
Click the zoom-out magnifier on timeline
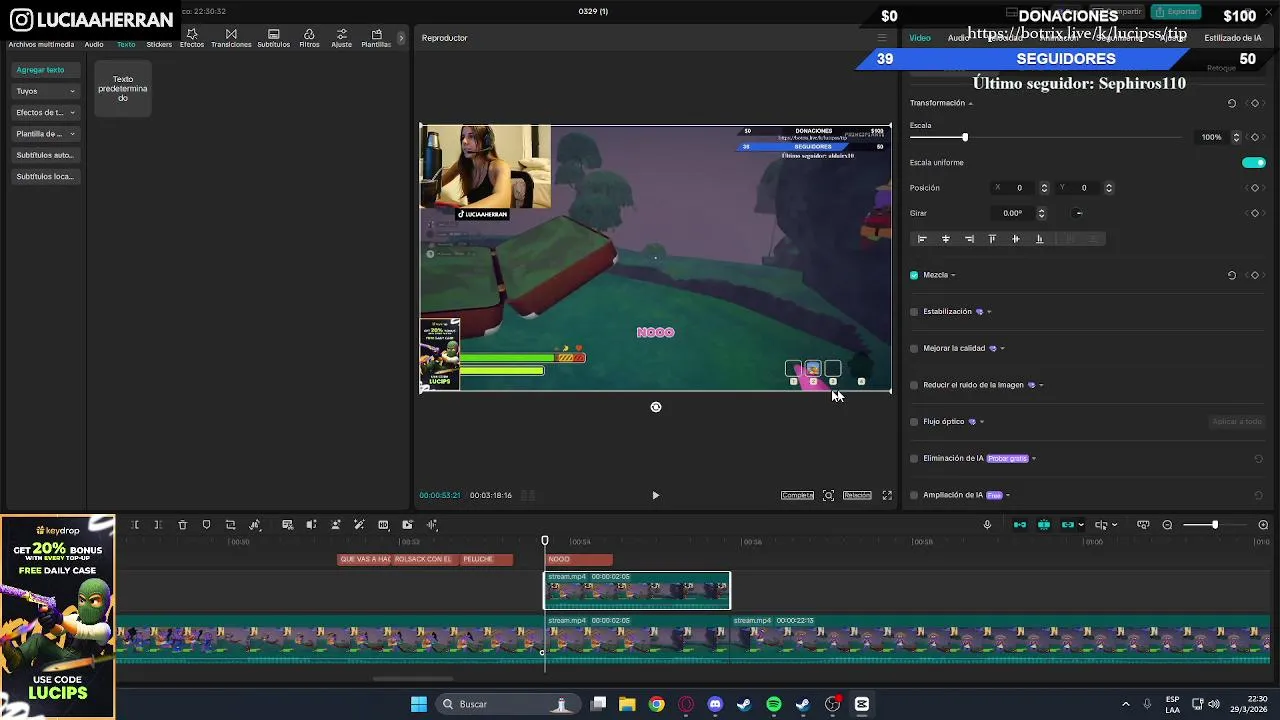[x=1167, y=525]
